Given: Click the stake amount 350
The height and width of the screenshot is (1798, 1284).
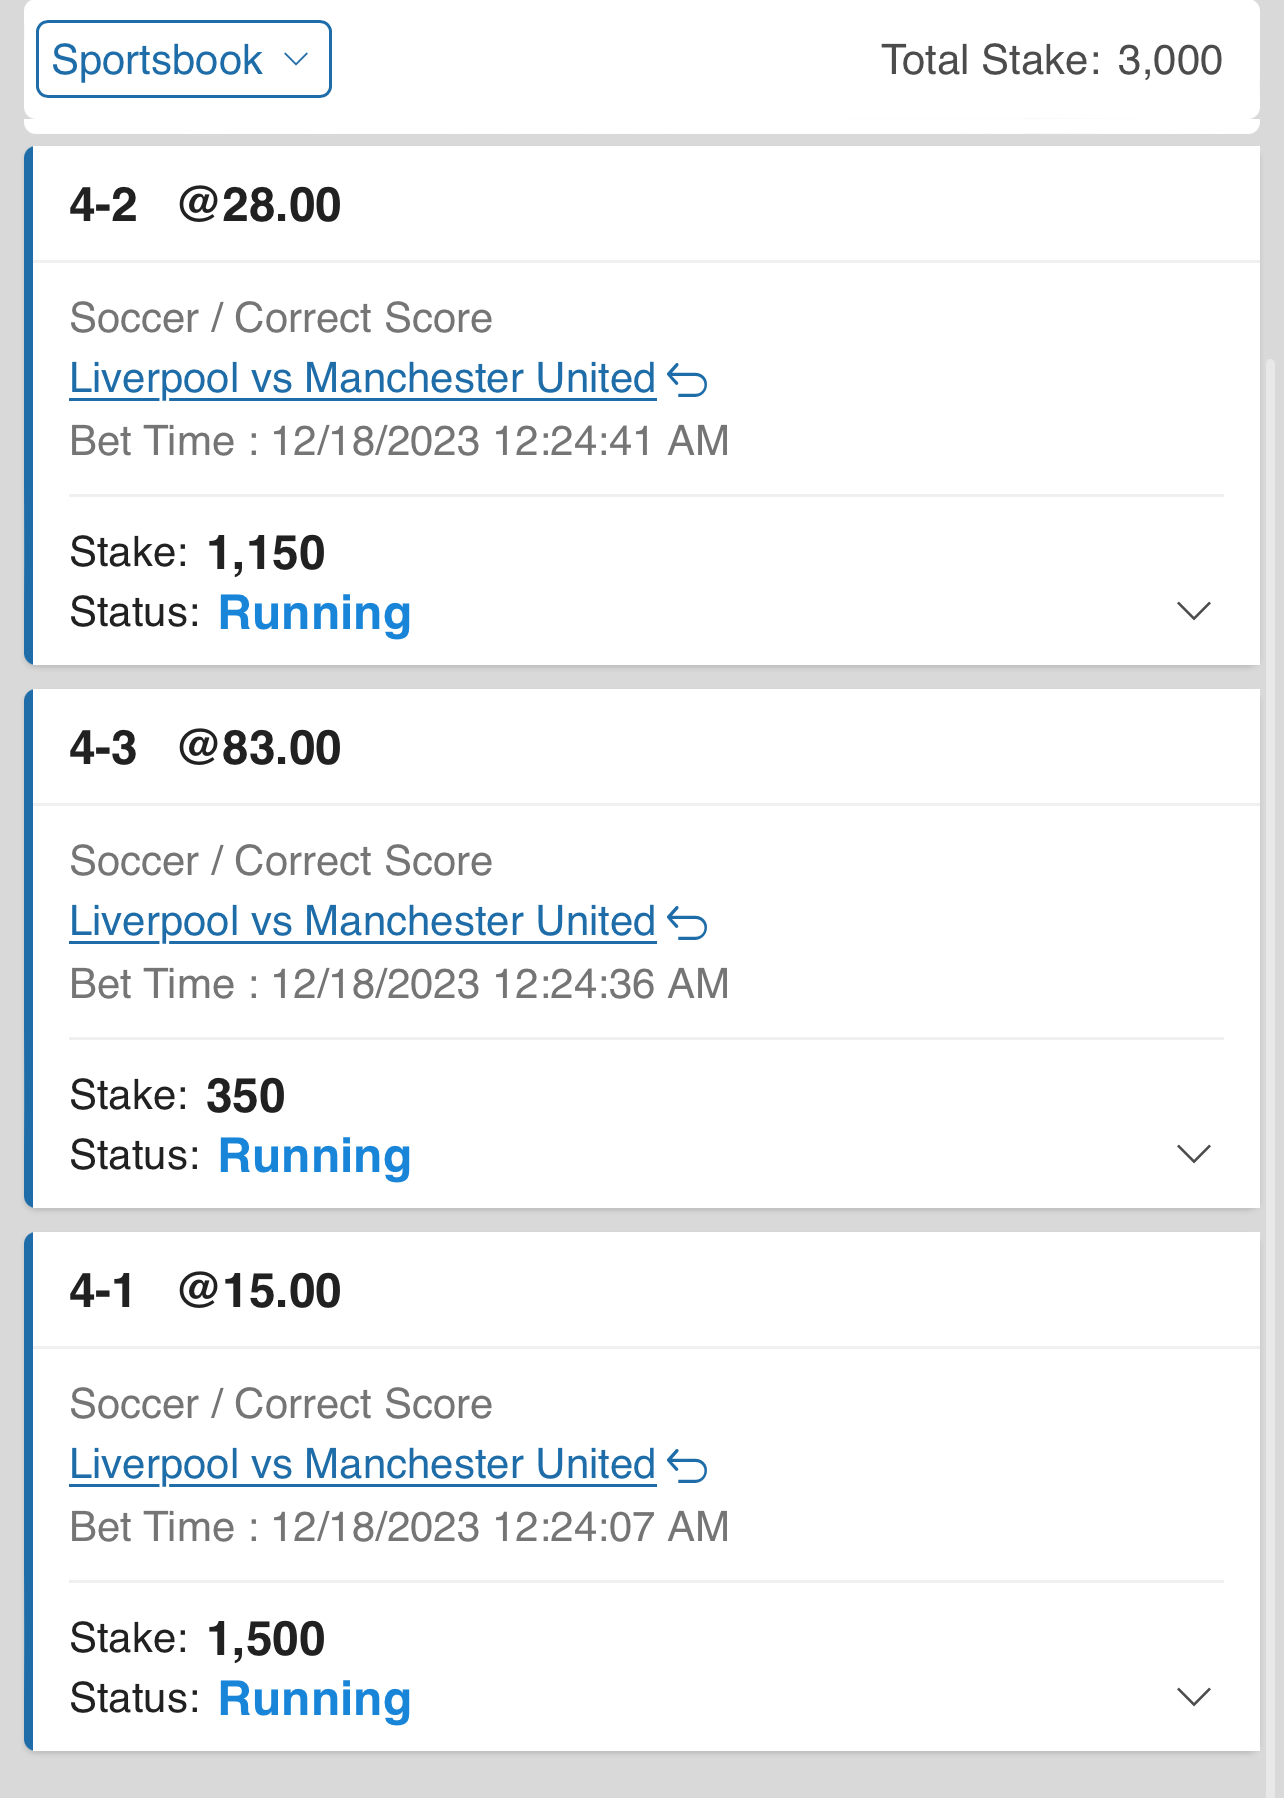Looking at the screenshot, I should pyautogui.click(x=246, y=1096).
